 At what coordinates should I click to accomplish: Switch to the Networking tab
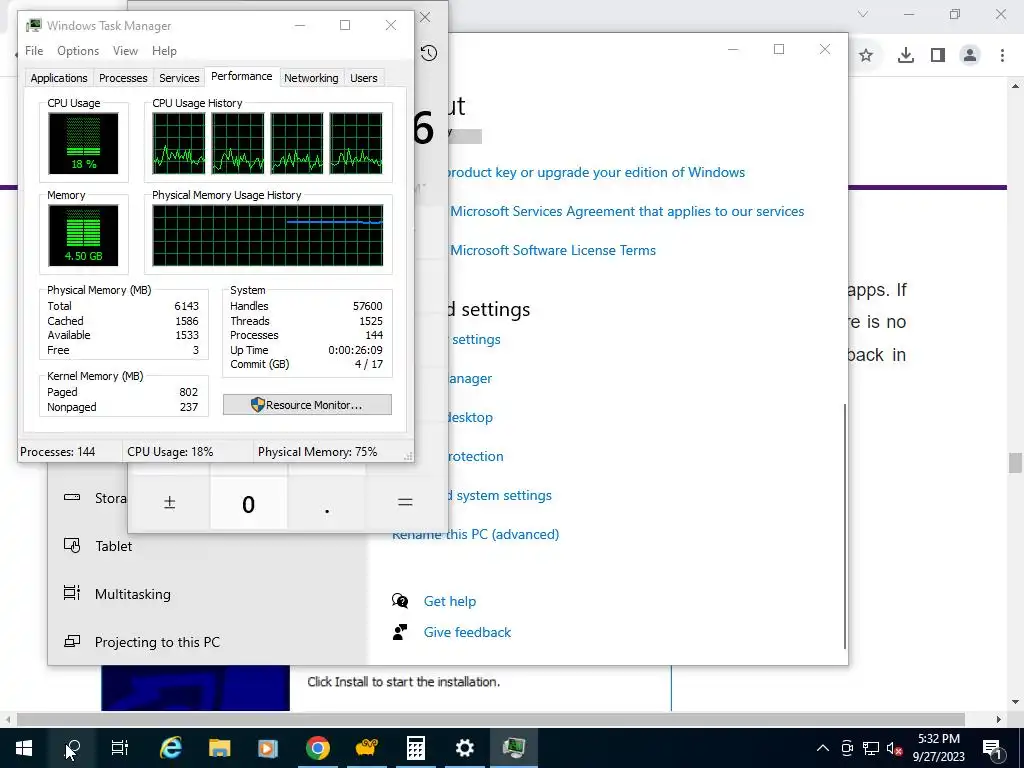(x=311, y=78)
